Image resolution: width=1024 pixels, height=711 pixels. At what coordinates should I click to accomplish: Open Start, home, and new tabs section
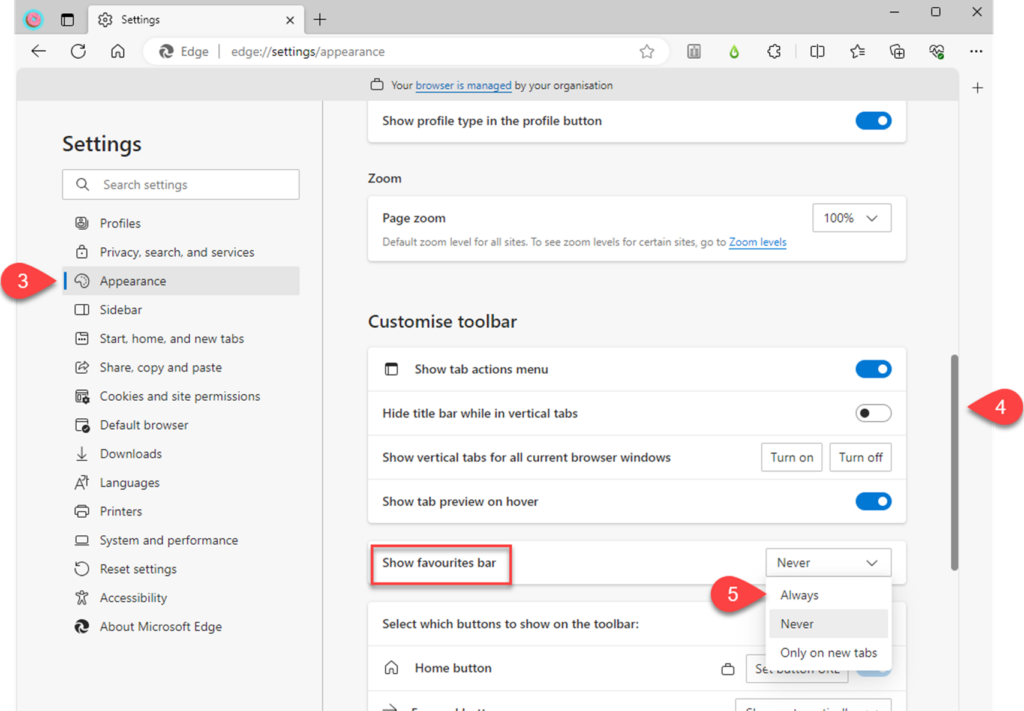coord(181,338)
